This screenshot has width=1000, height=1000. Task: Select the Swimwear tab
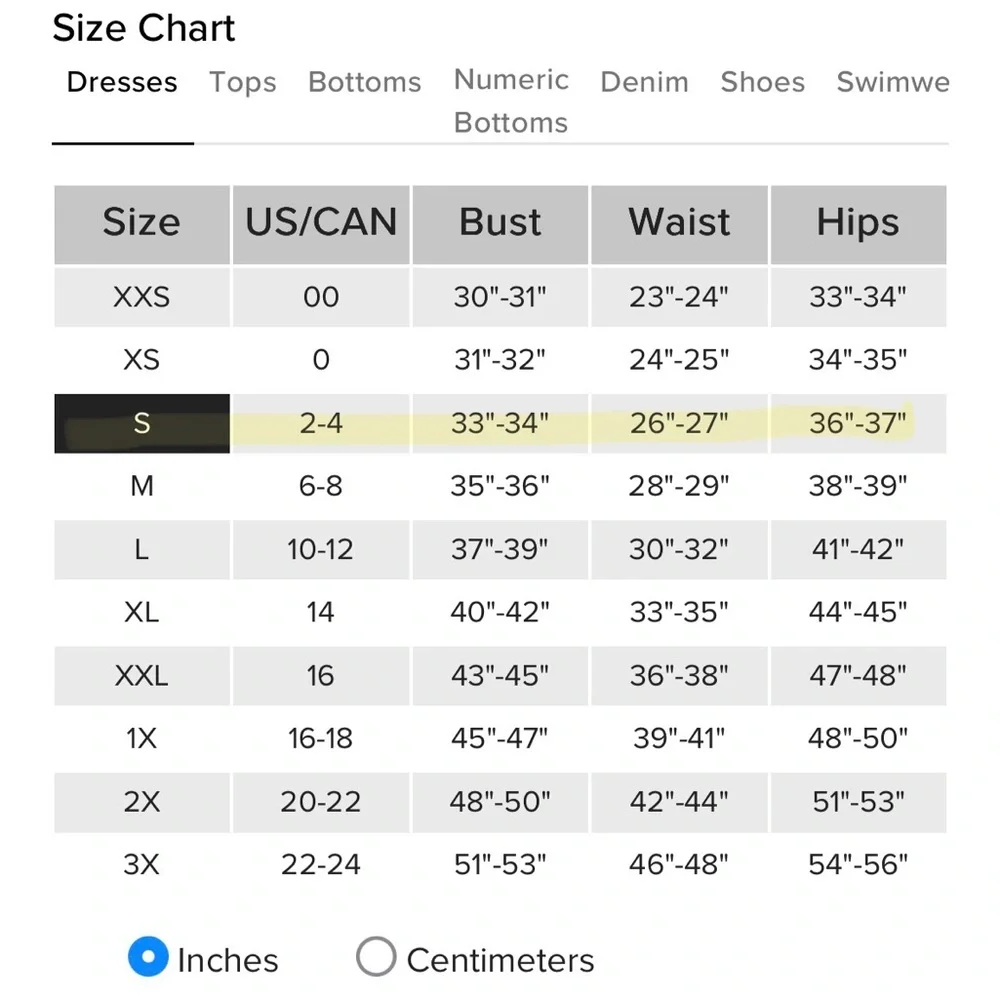[x=893, y=82]
